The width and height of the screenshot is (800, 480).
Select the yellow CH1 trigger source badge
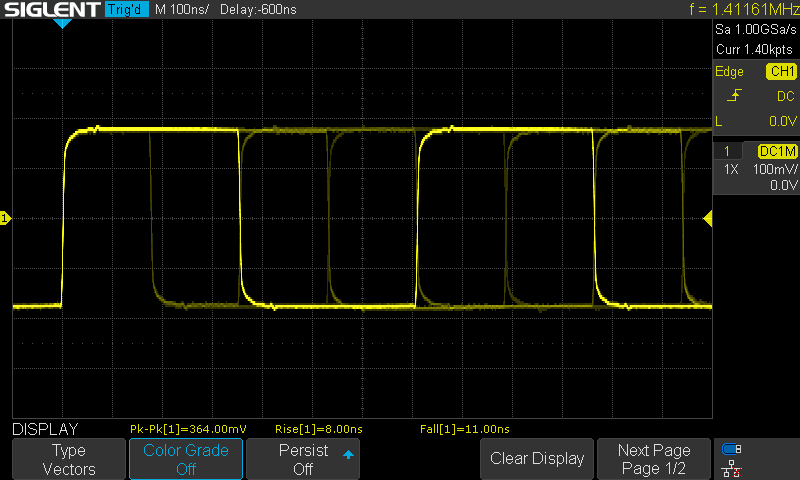780,72
